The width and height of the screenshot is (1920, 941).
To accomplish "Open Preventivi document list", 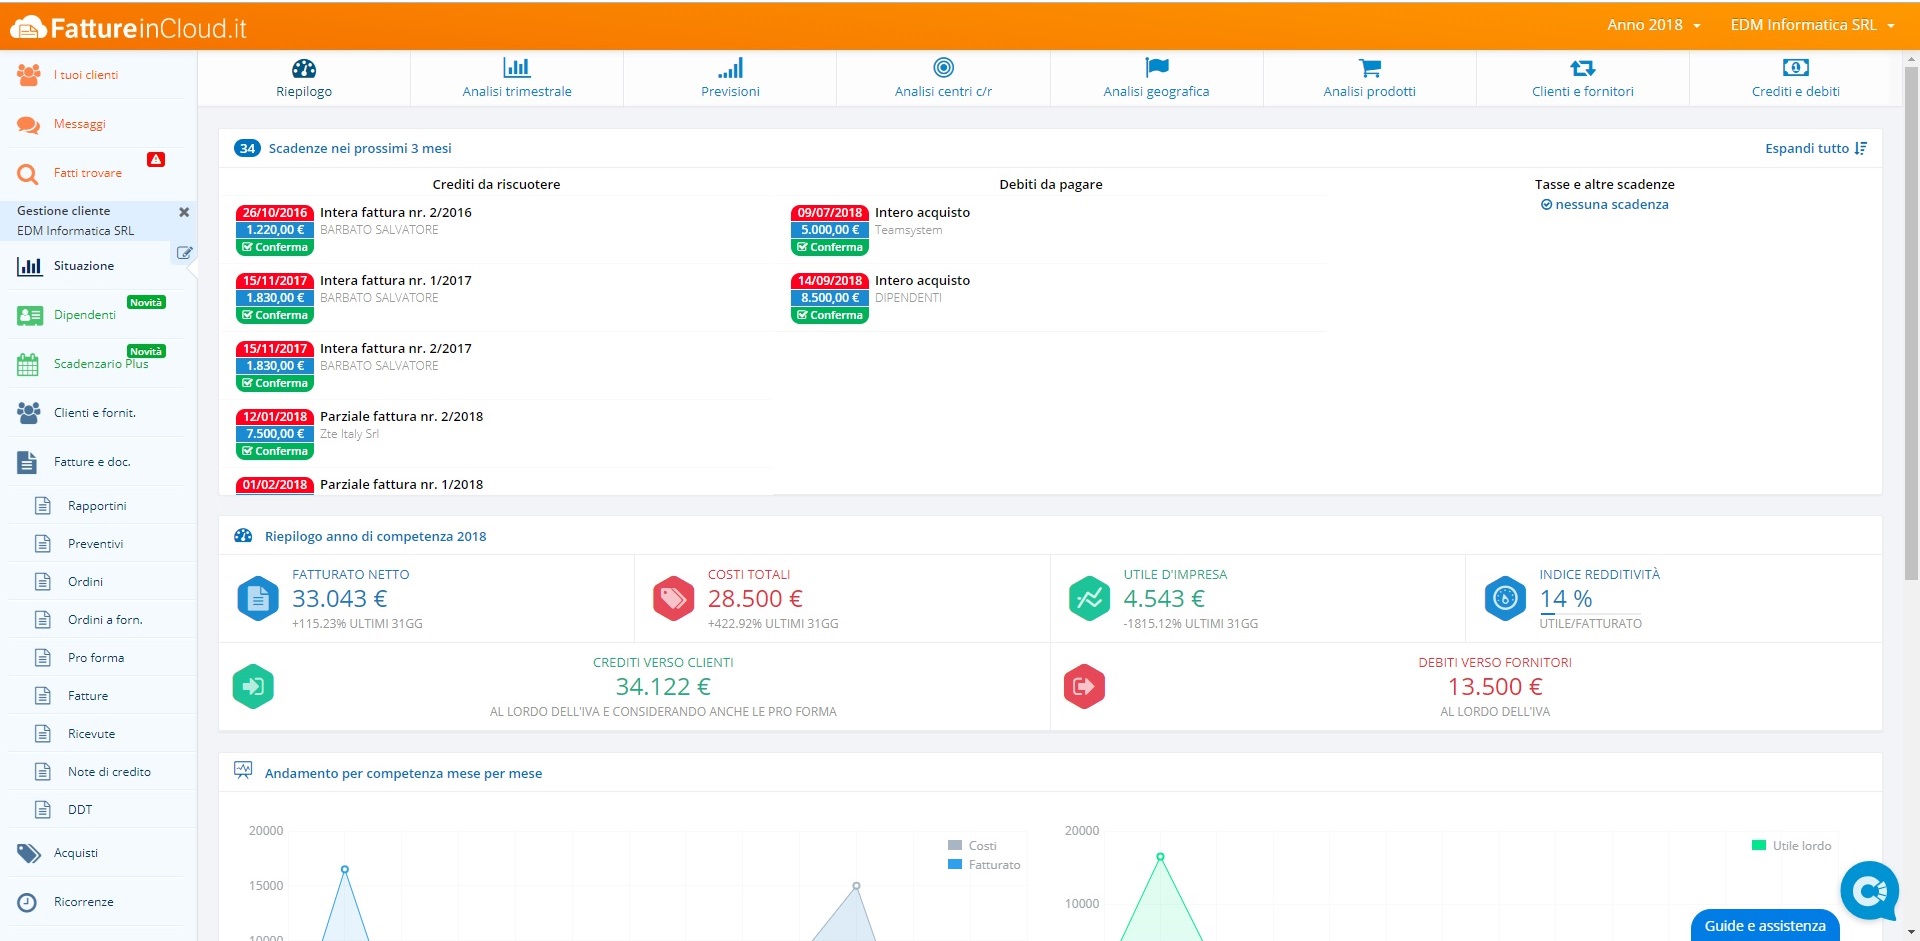I will pos(96,544).
